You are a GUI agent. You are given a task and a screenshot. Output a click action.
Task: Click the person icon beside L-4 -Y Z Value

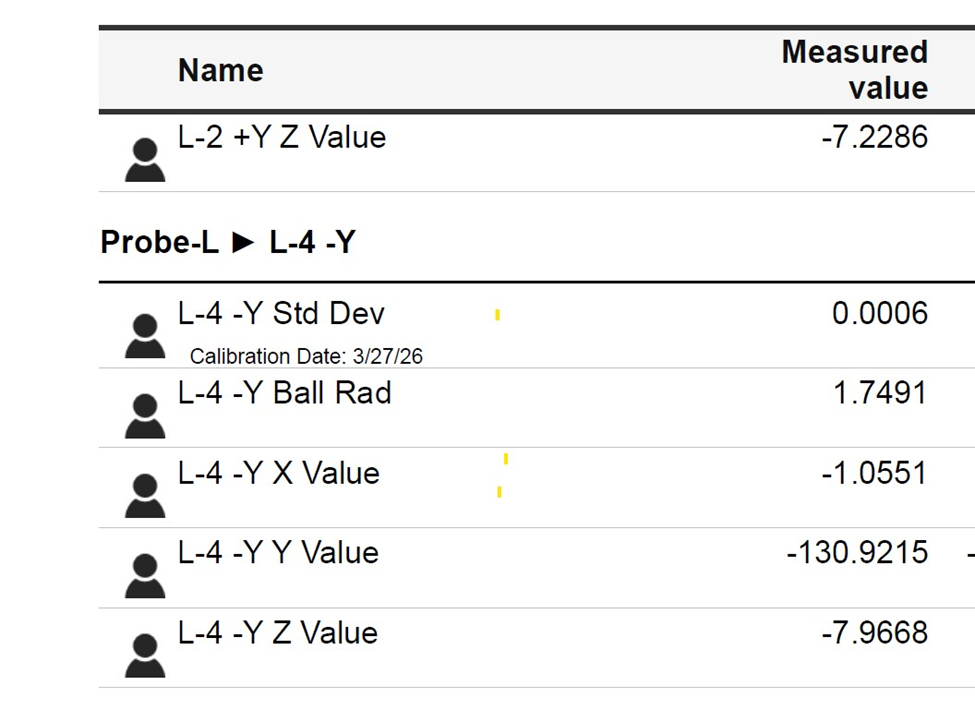pyautogui.click(x=145, y=656)
